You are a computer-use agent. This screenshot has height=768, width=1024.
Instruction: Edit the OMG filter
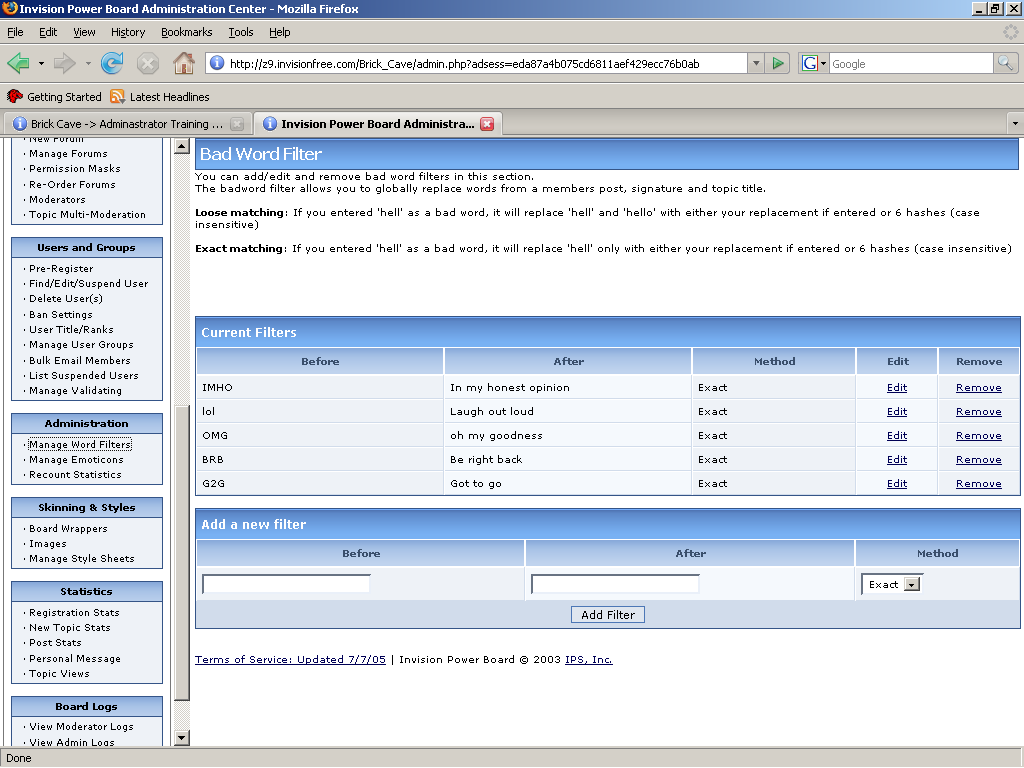897,436
